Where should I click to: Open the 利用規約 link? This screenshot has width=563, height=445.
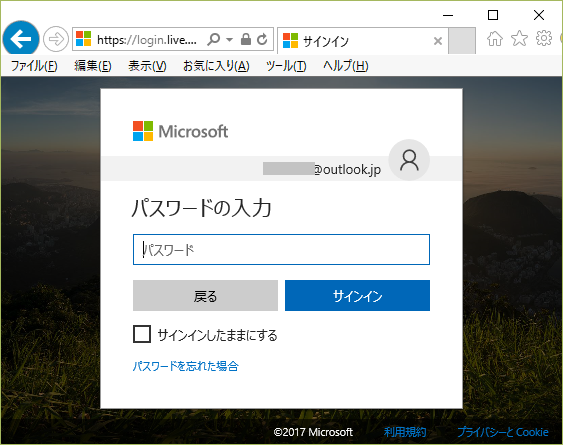405,432
